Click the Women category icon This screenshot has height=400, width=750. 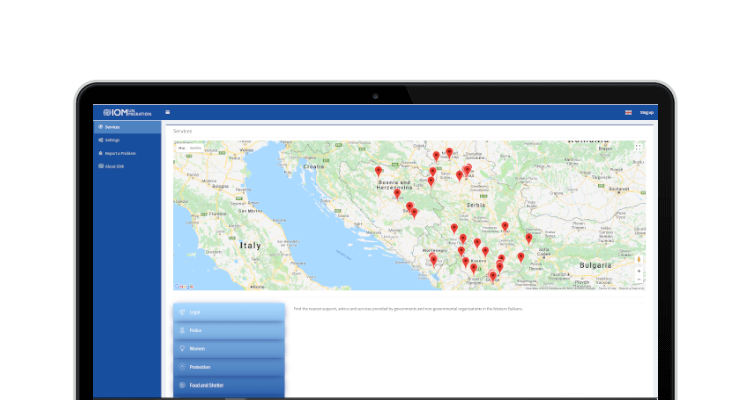coord(182,348)
